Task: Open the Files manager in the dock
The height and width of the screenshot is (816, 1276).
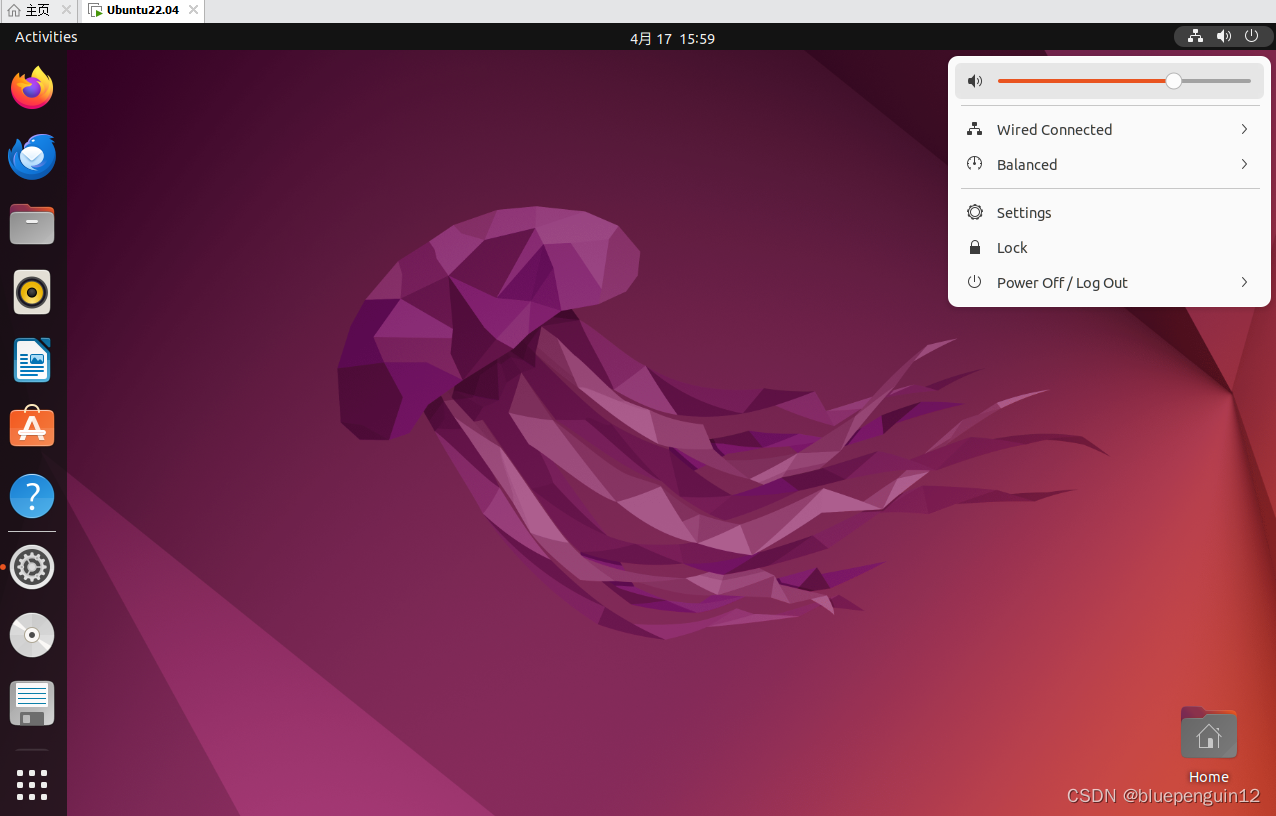Action: pos(32,224)
